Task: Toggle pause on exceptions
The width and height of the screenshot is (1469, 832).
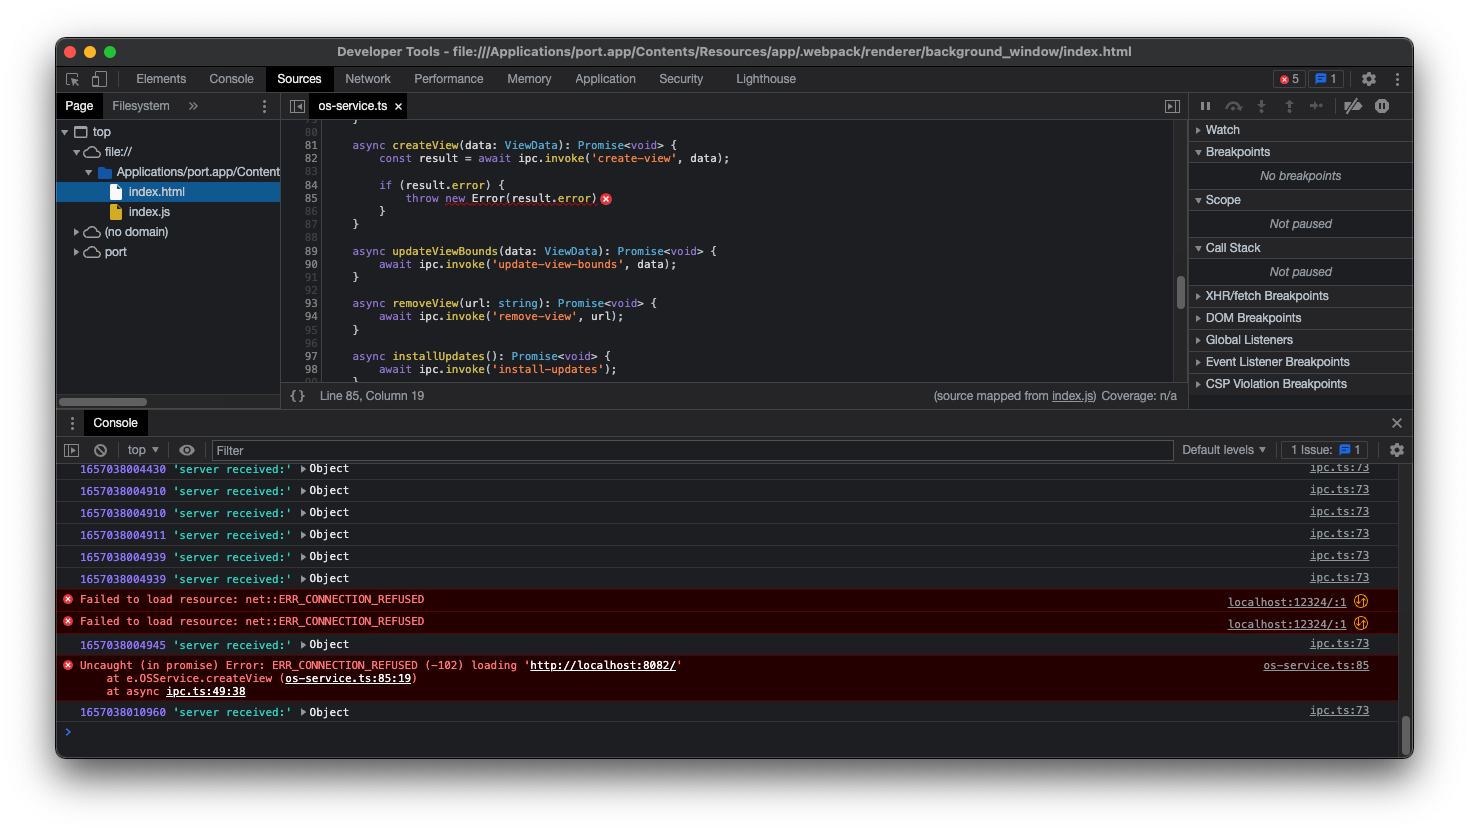Action: [x=1382, y=106]
